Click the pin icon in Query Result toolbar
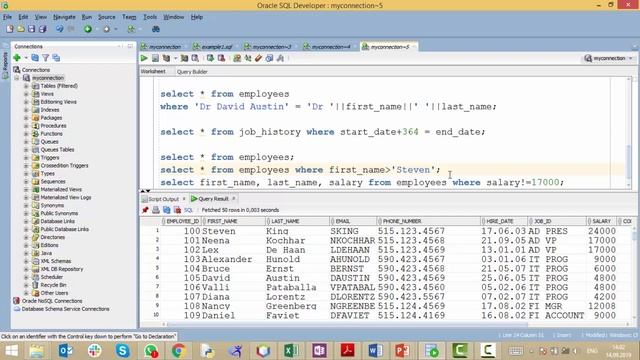Image resolution: width=640 pixels, height=360 pixels. click(145, 210)
